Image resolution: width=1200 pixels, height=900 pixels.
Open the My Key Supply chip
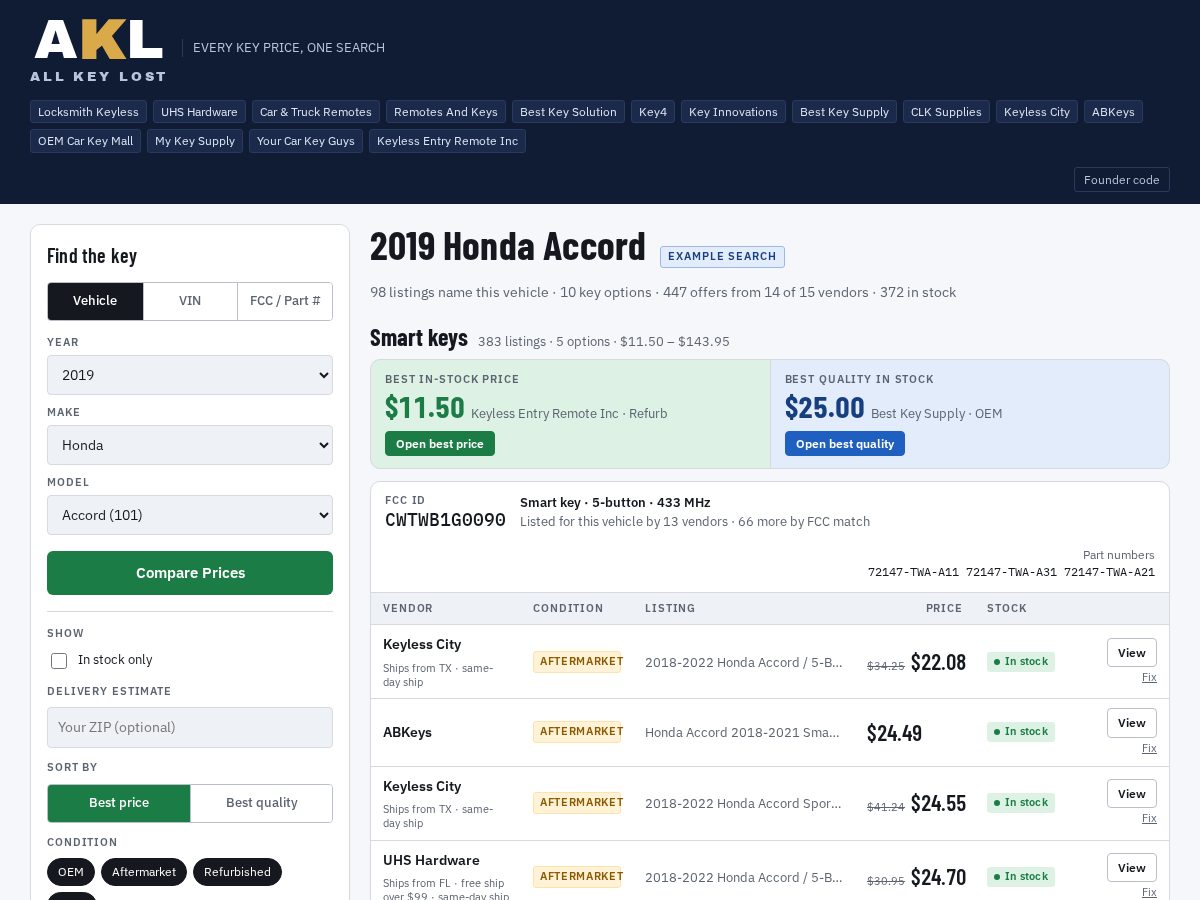click(195, 141)
